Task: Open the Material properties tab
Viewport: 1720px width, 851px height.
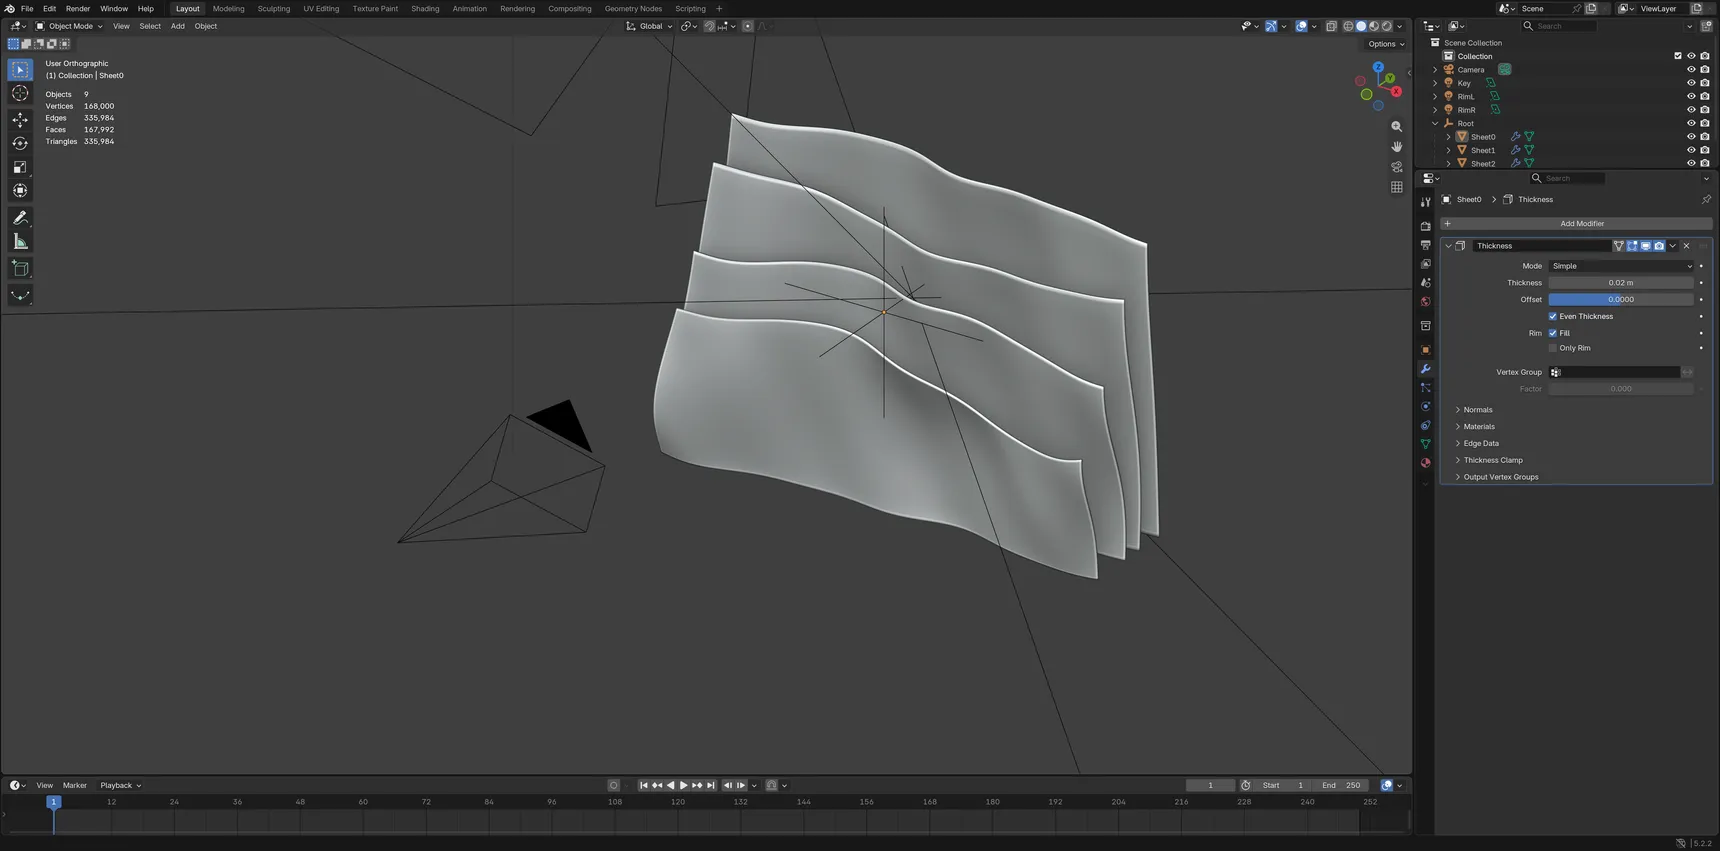Action: coord(1425,463)
